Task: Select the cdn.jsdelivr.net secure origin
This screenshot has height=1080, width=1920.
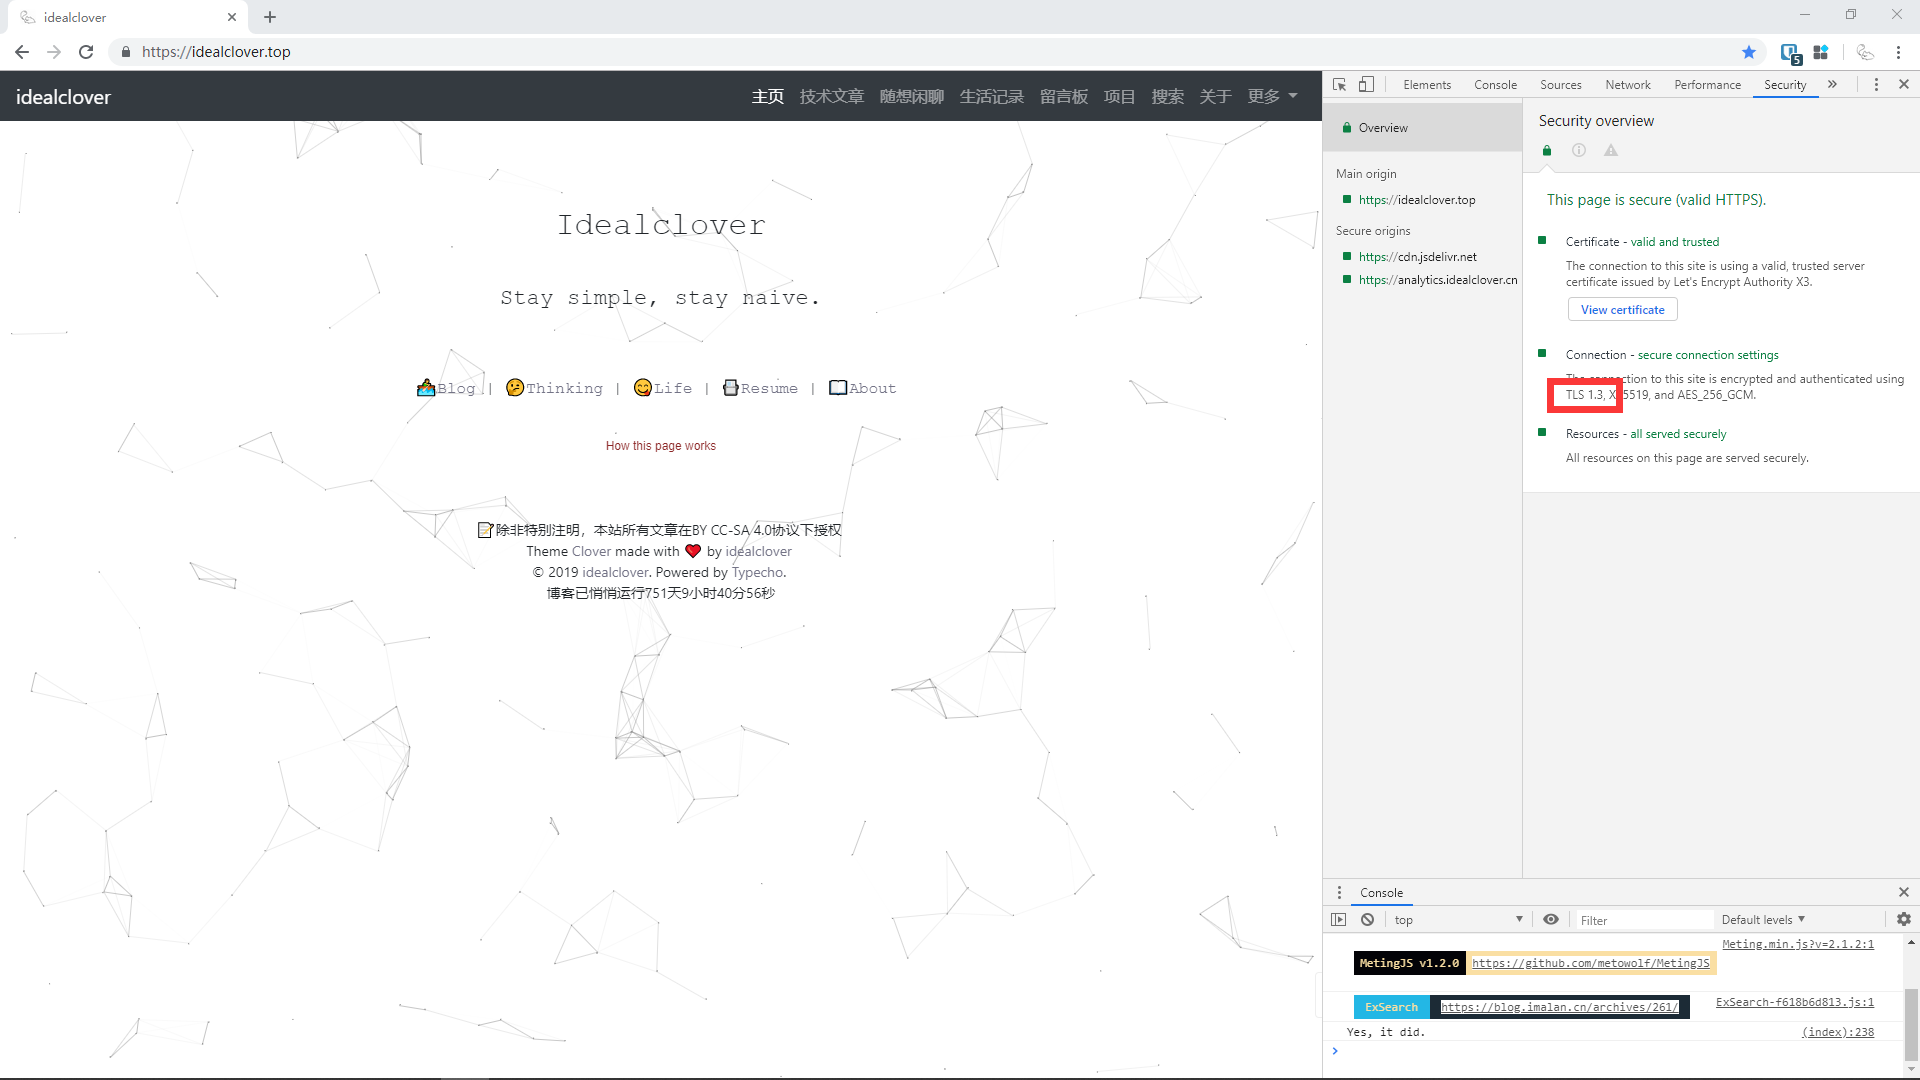Action: (x=1417, y=257)
